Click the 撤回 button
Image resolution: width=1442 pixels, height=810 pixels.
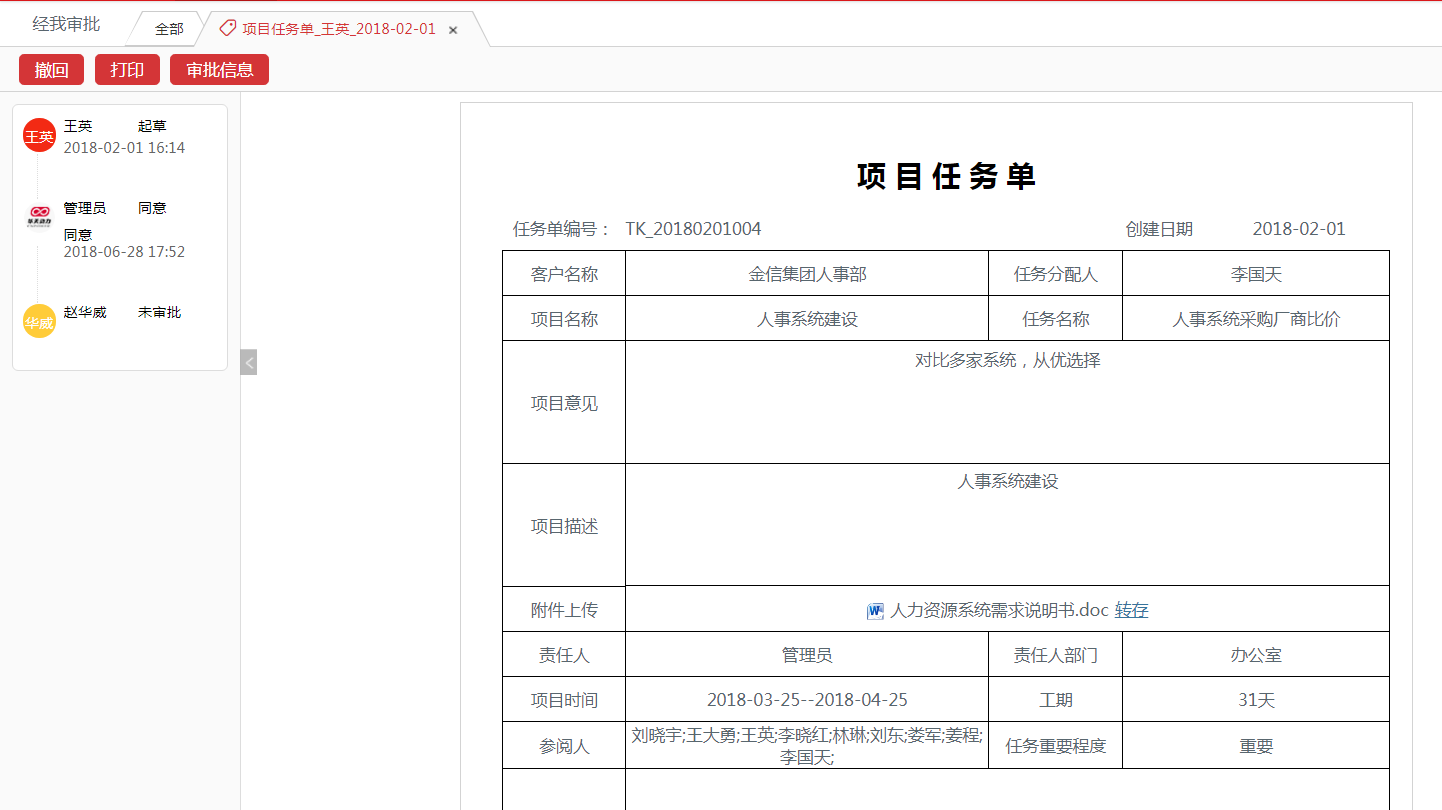(50, 69)
